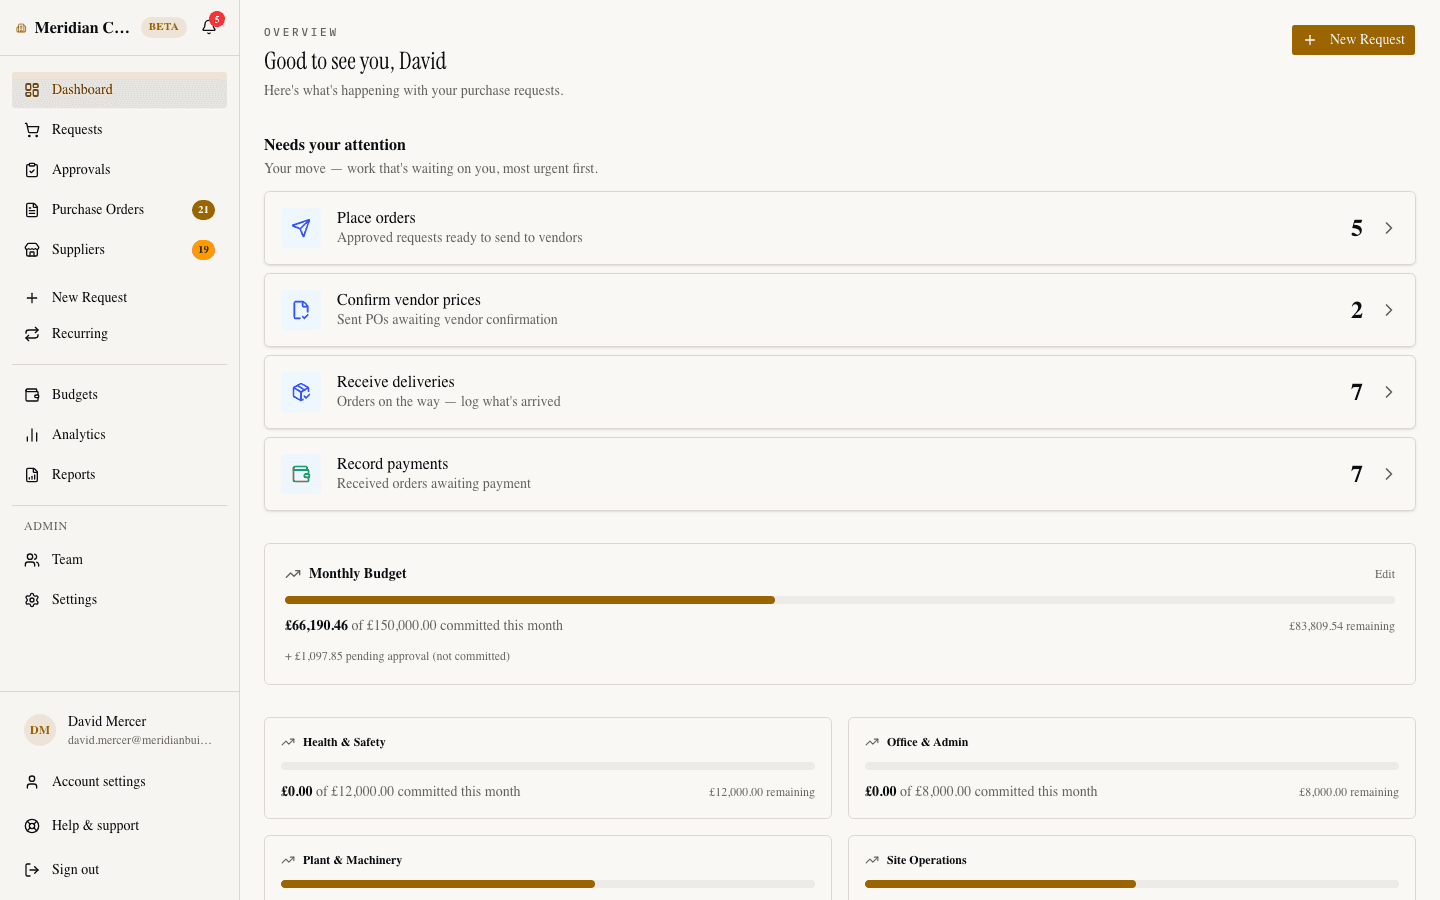Expand Place orders row chevron
The image size is (1440, 900).
pos(1389,228)
